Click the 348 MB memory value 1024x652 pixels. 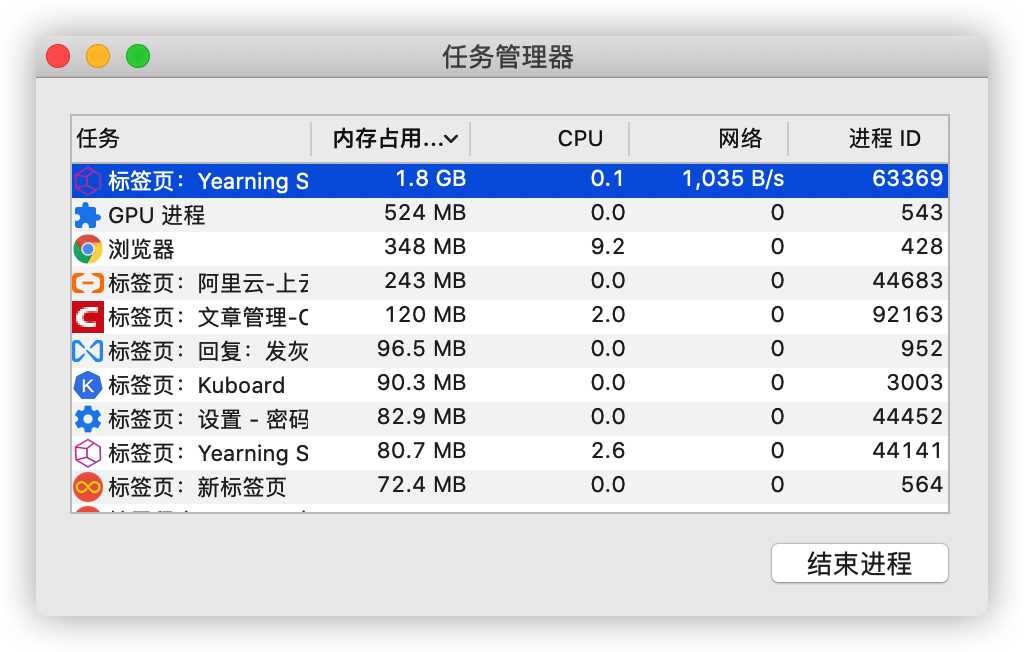[x=425, y=246]
